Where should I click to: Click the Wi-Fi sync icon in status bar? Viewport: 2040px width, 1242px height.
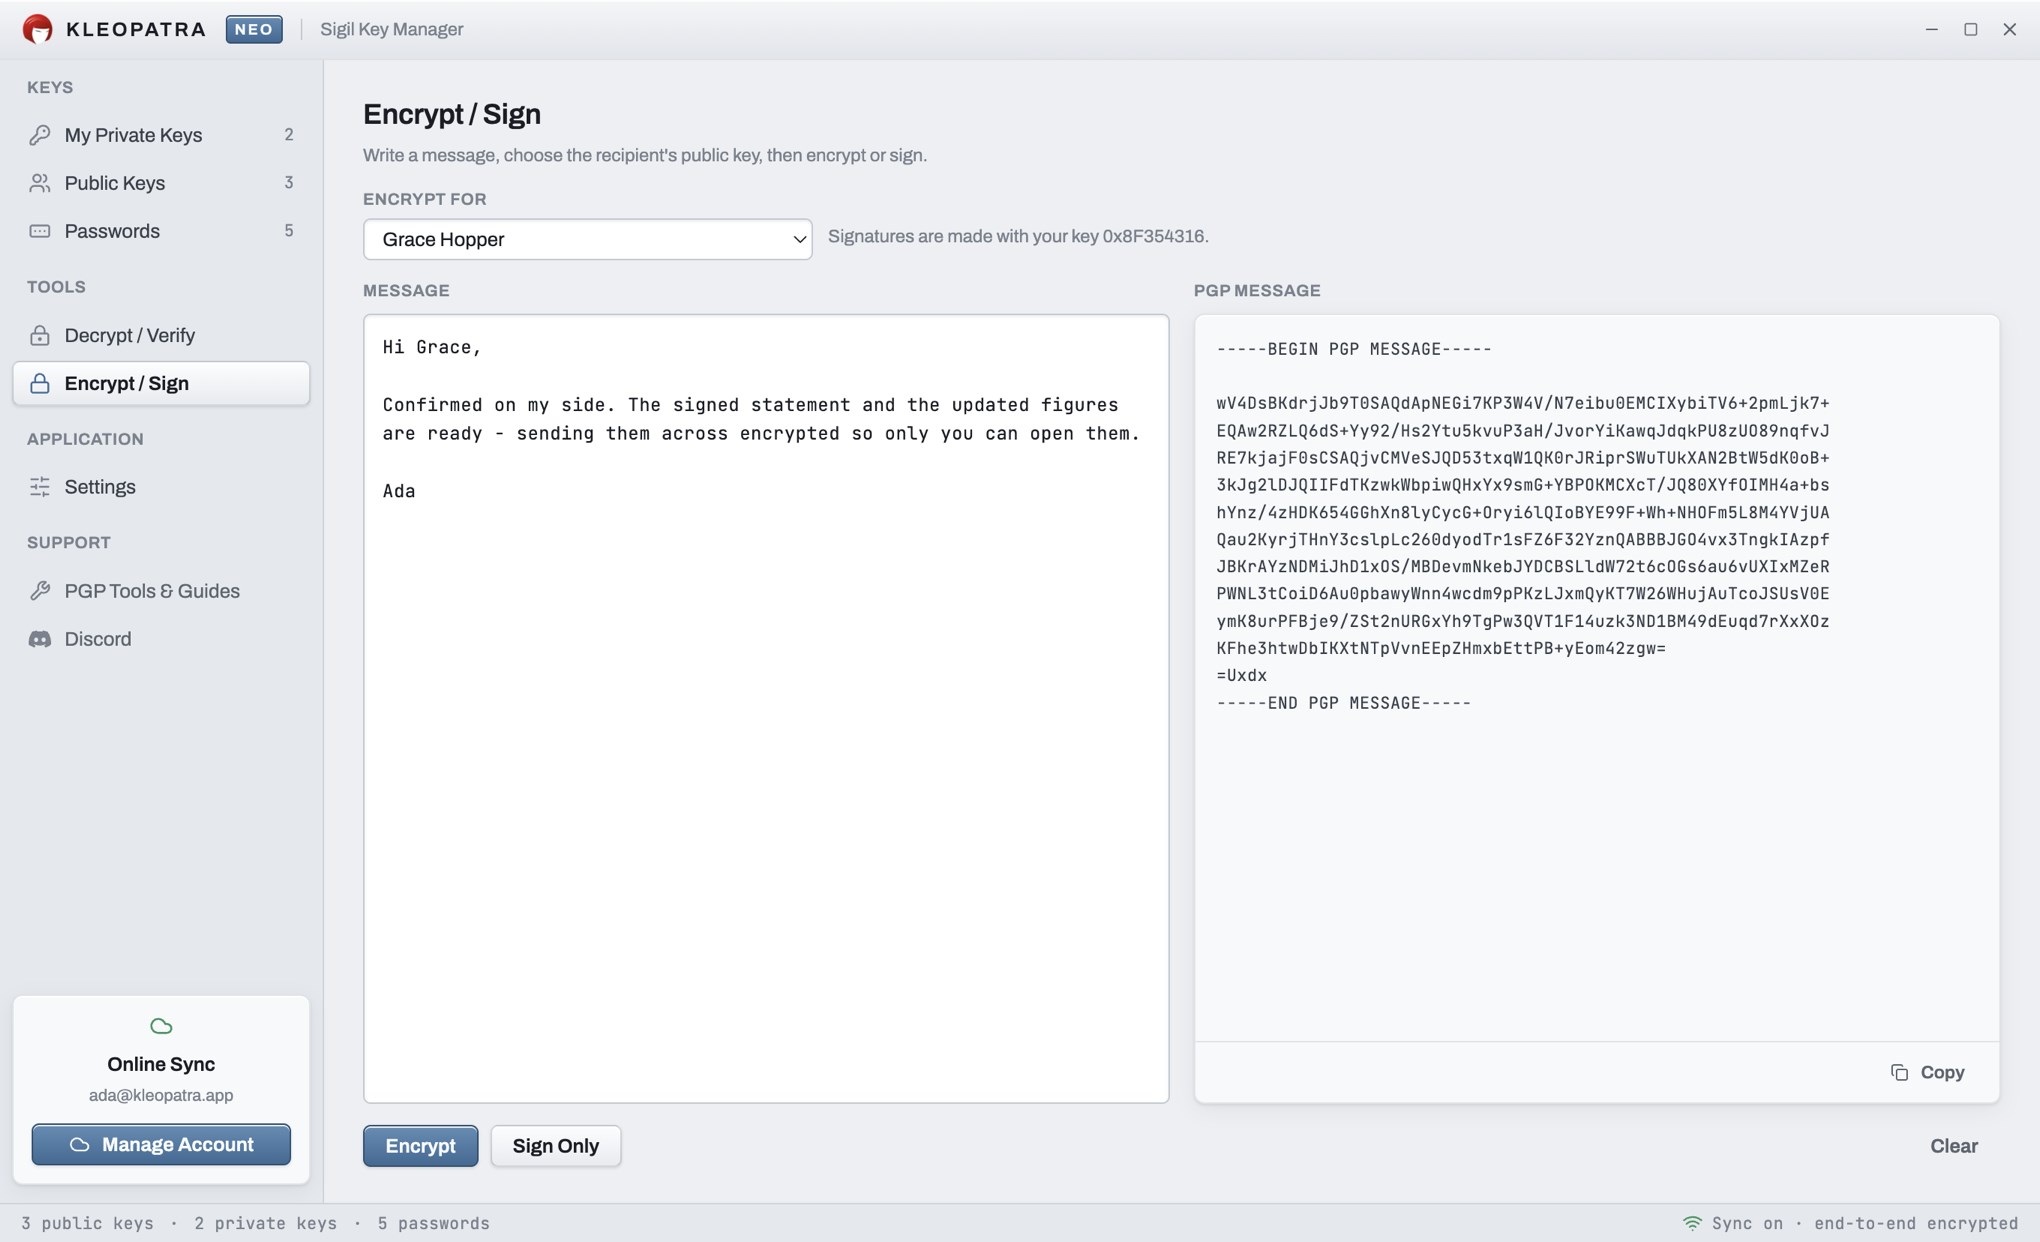(1692, 1223)
